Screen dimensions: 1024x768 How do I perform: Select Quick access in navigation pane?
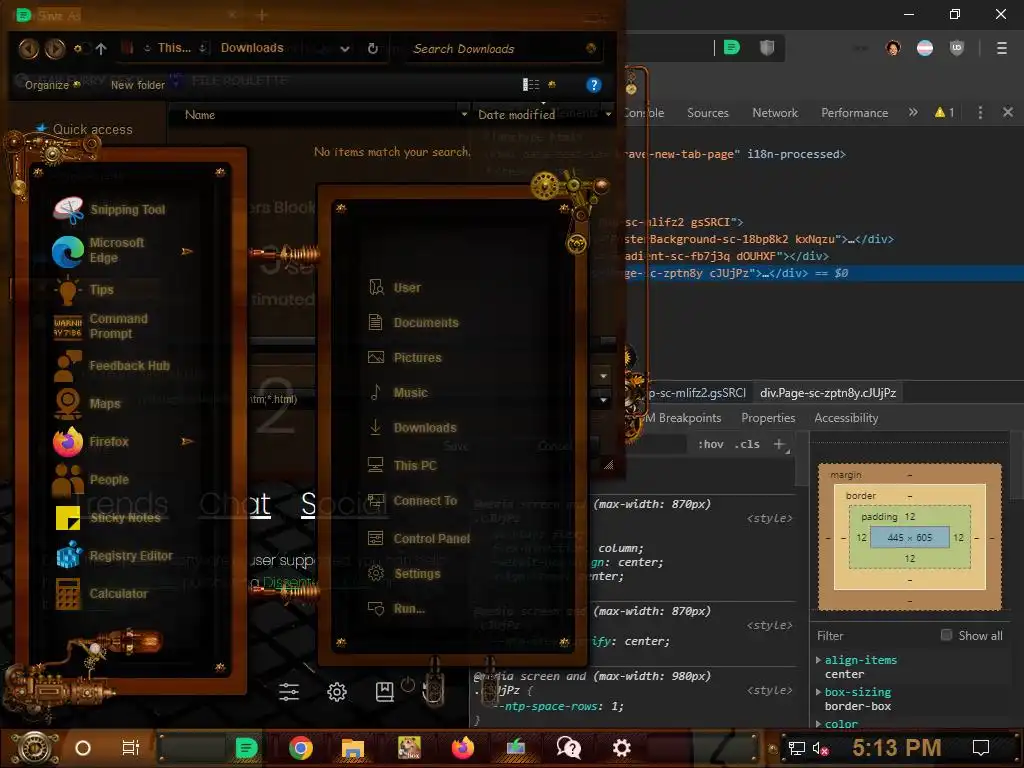[x=92, y=129]
